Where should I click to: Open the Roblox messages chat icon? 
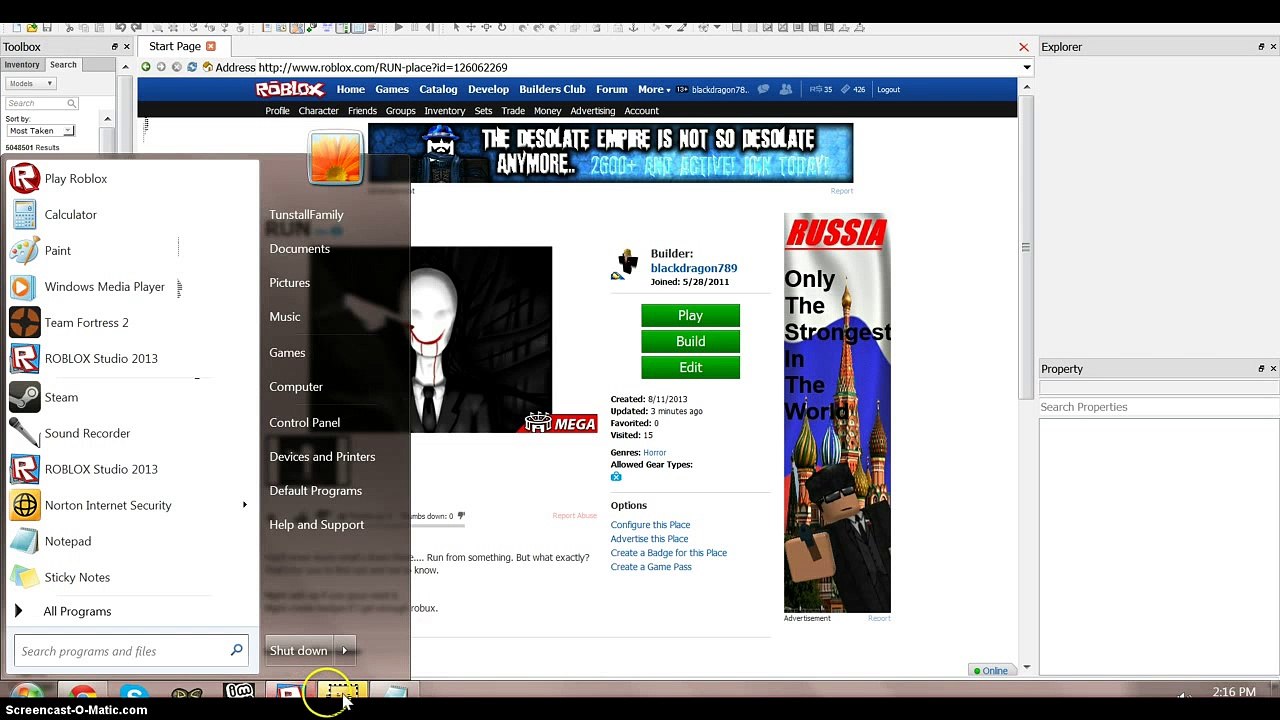(x=764, y=89)
